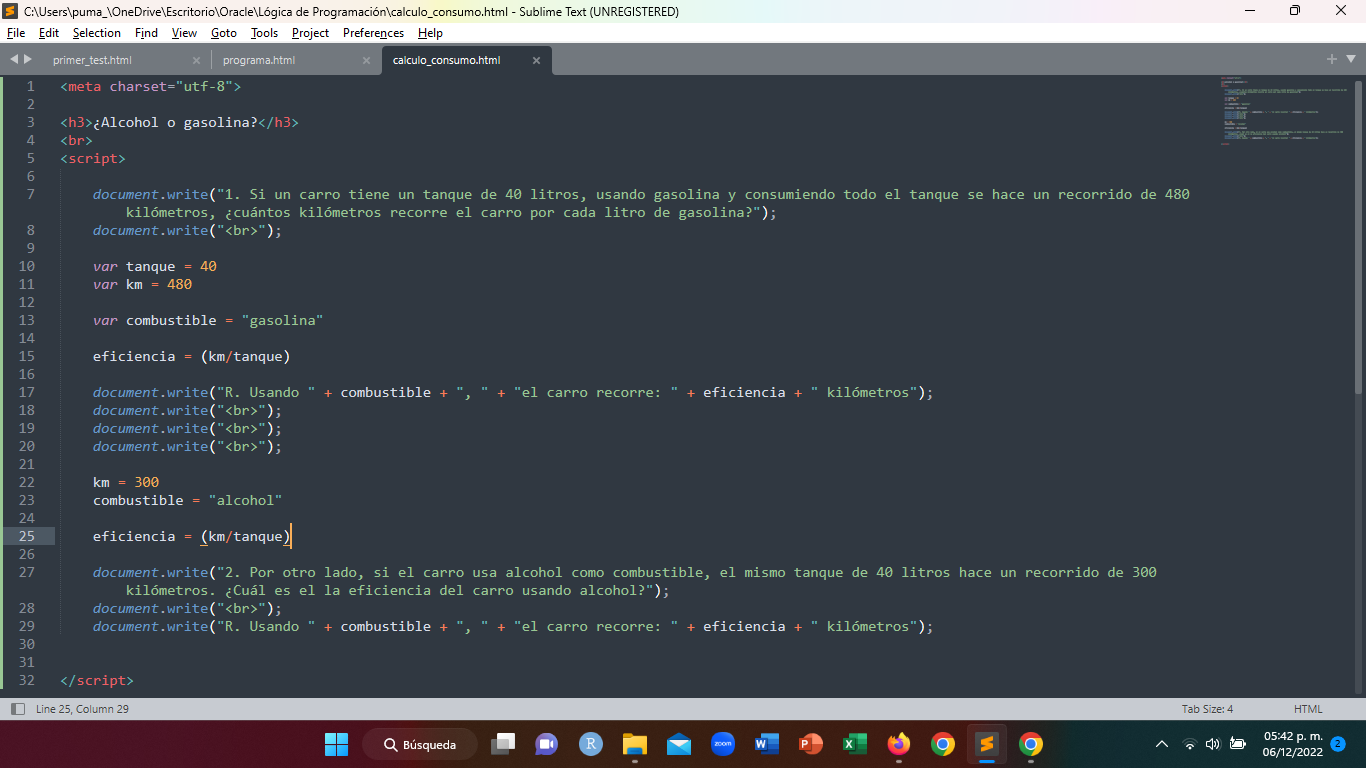
Task: Click the closing </script> tag
Action: [97, 680]
